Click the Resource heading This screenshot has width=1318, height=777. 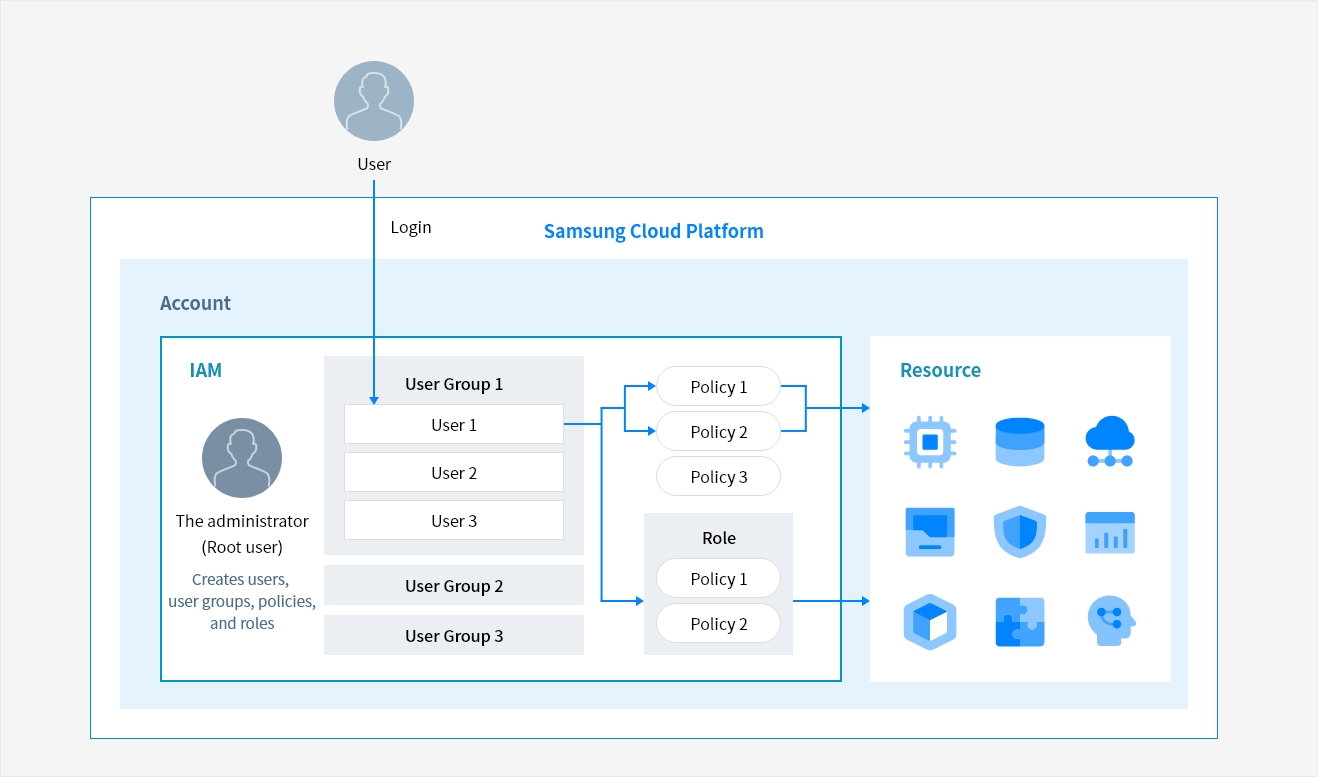pos(940,370)
